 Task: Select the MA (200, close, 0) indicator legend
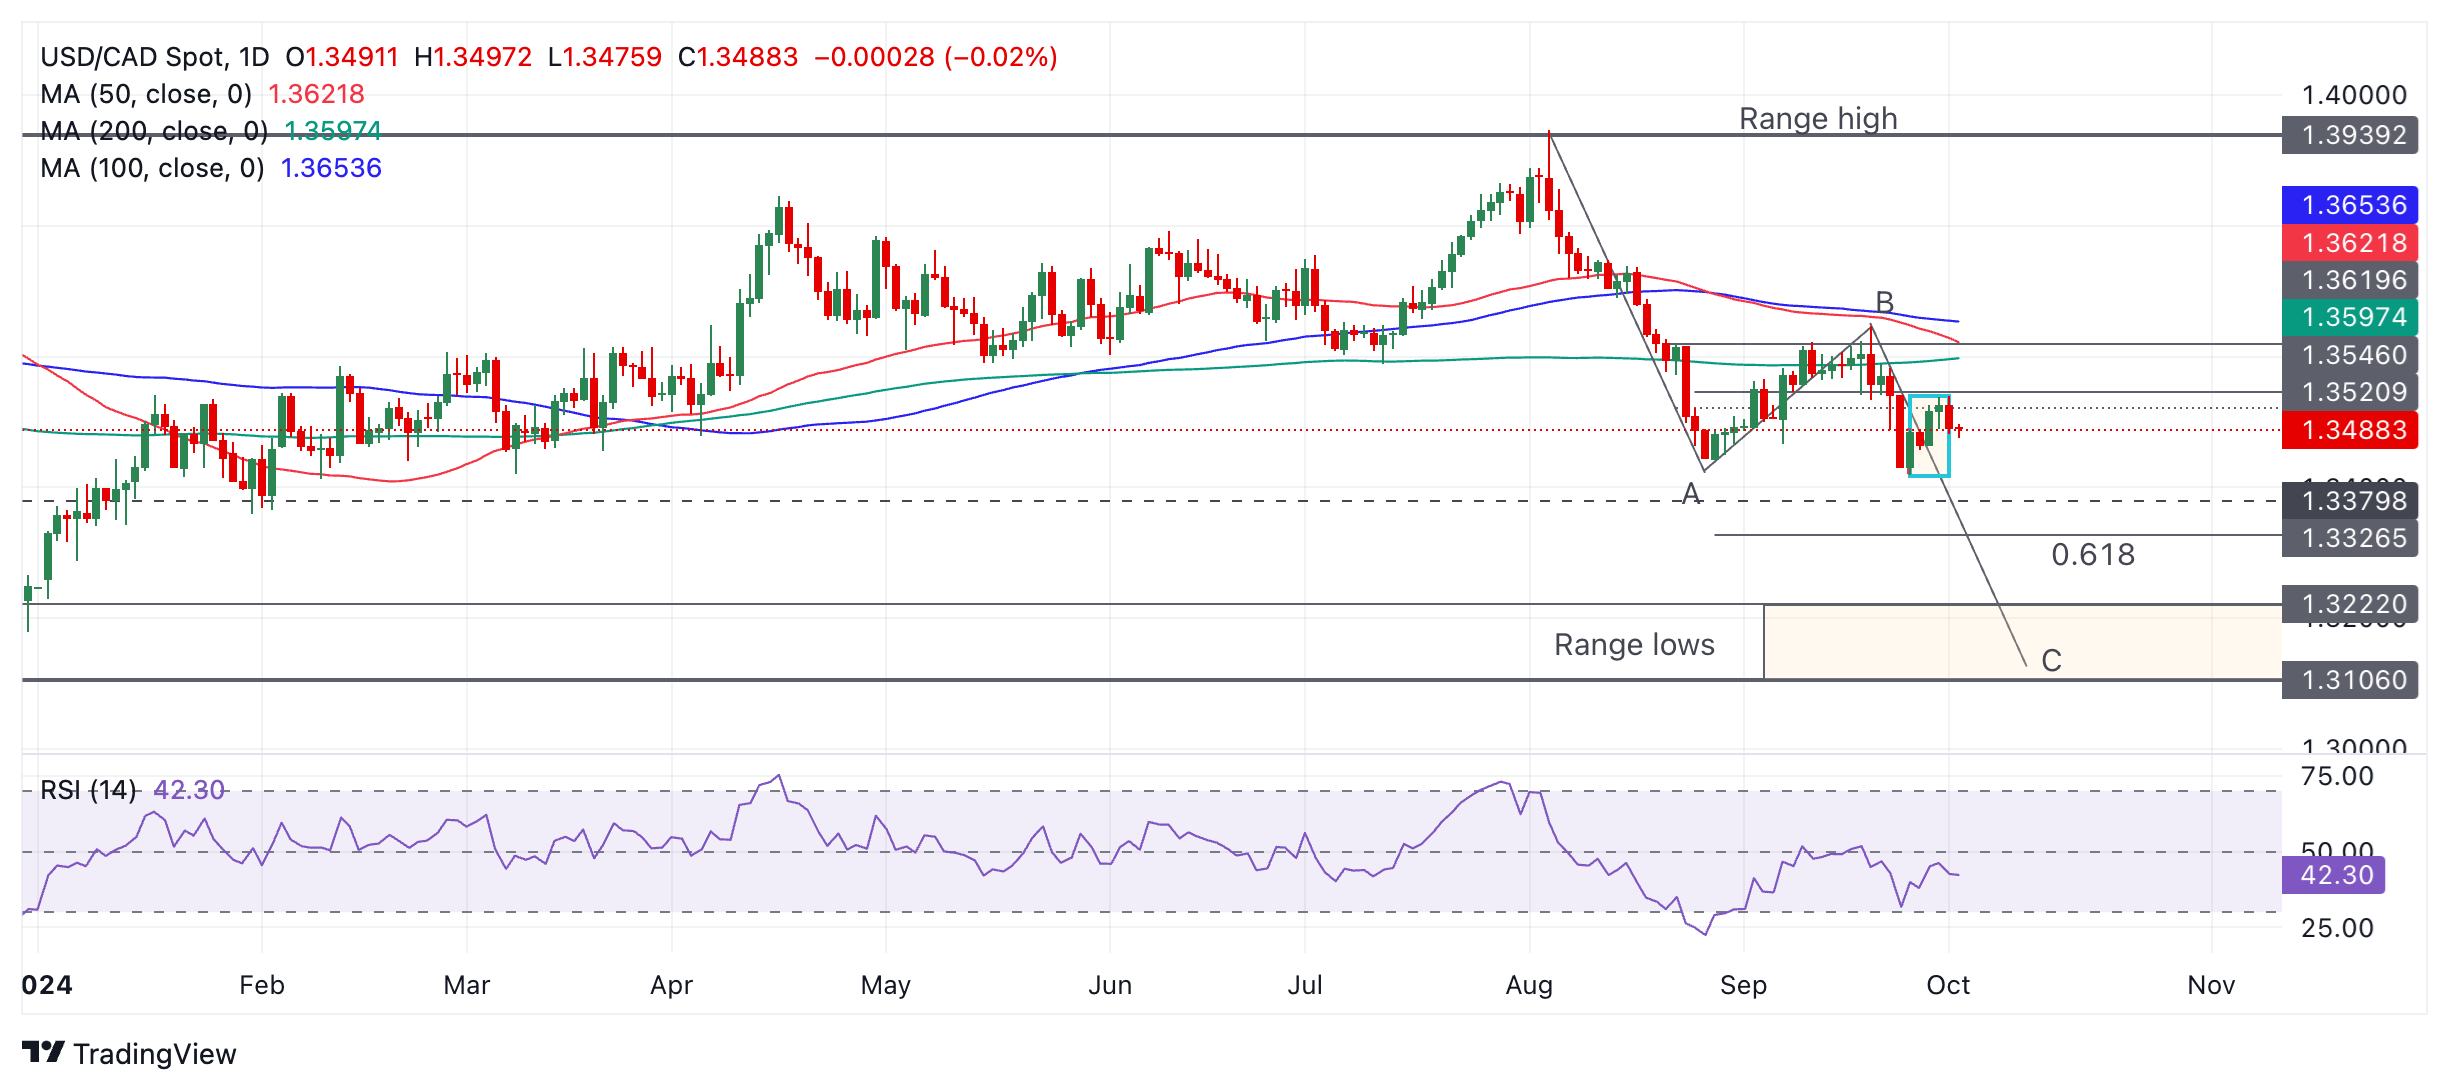[x=154, y=131]
